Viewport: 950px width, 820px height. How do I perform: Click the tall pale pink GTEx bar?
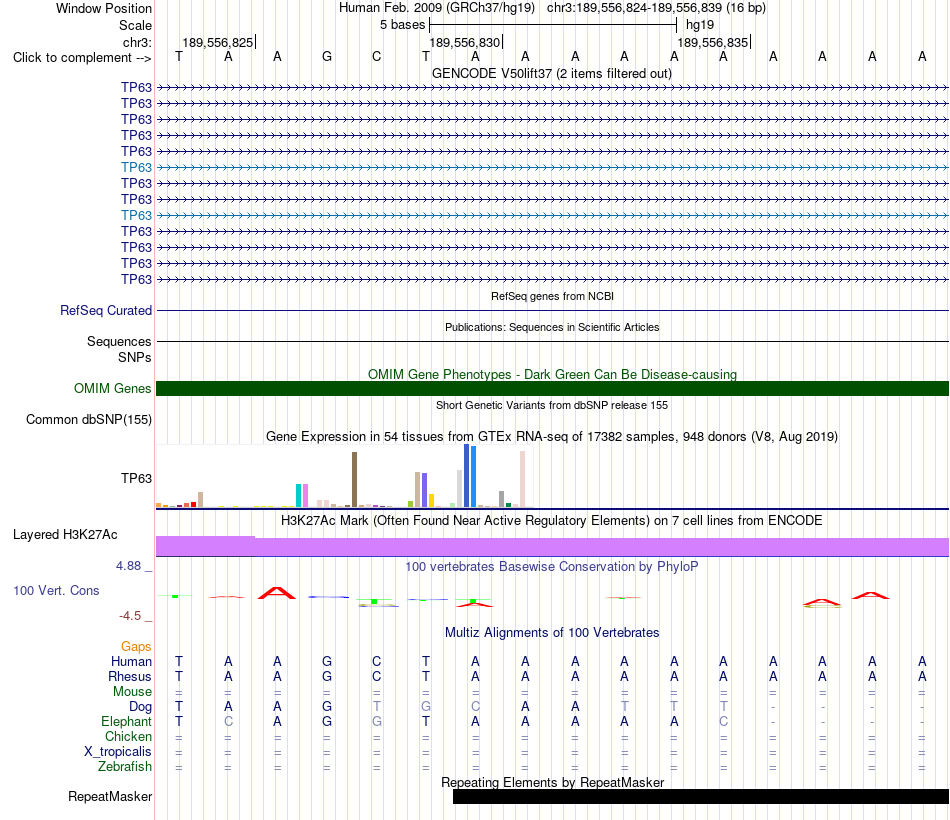522,479
